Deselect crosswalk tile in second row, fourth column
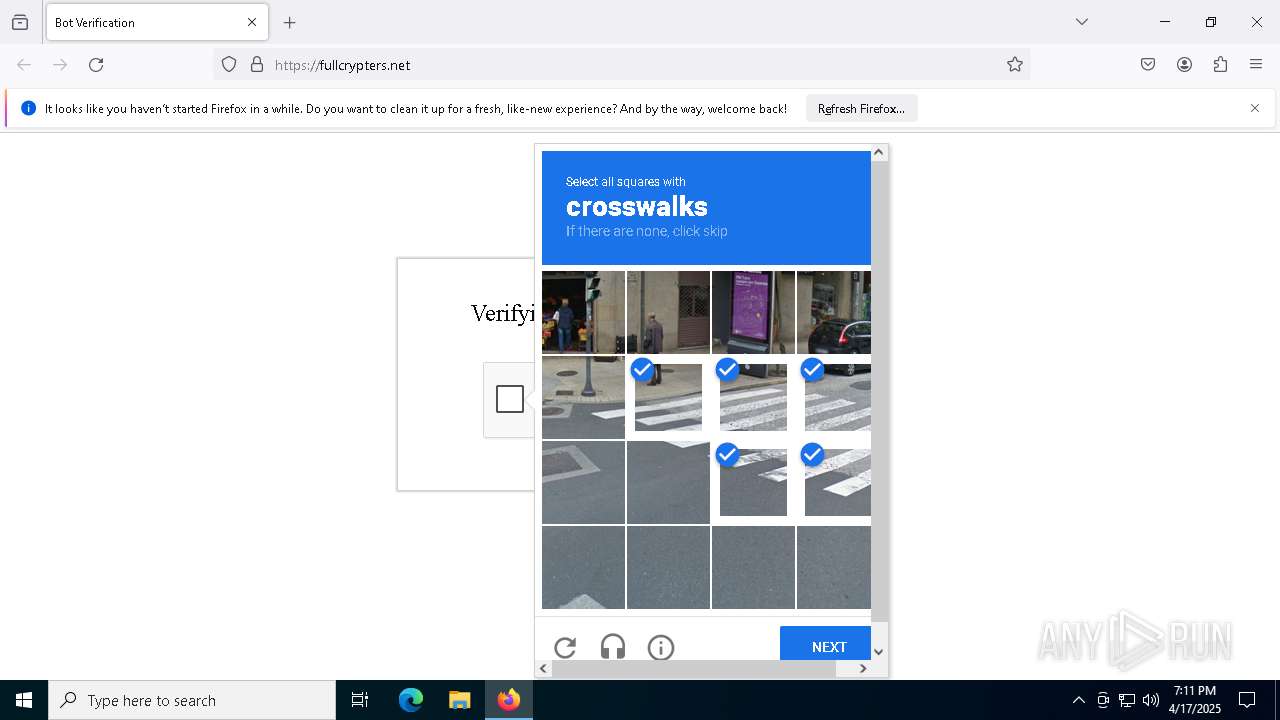 834,397
